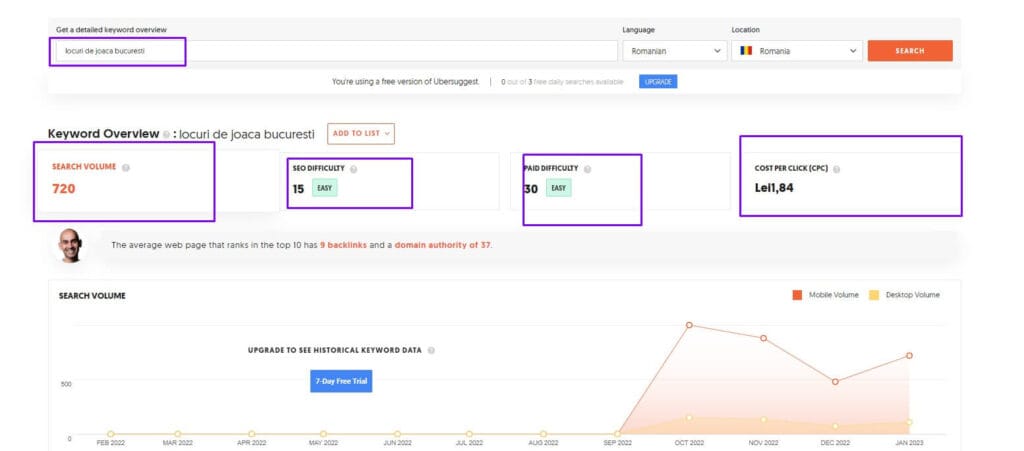The width and height of the screenshot is (1024, 451).
Task: Toggle the Mobile Volume legend swatch
Action: [797, 295]
